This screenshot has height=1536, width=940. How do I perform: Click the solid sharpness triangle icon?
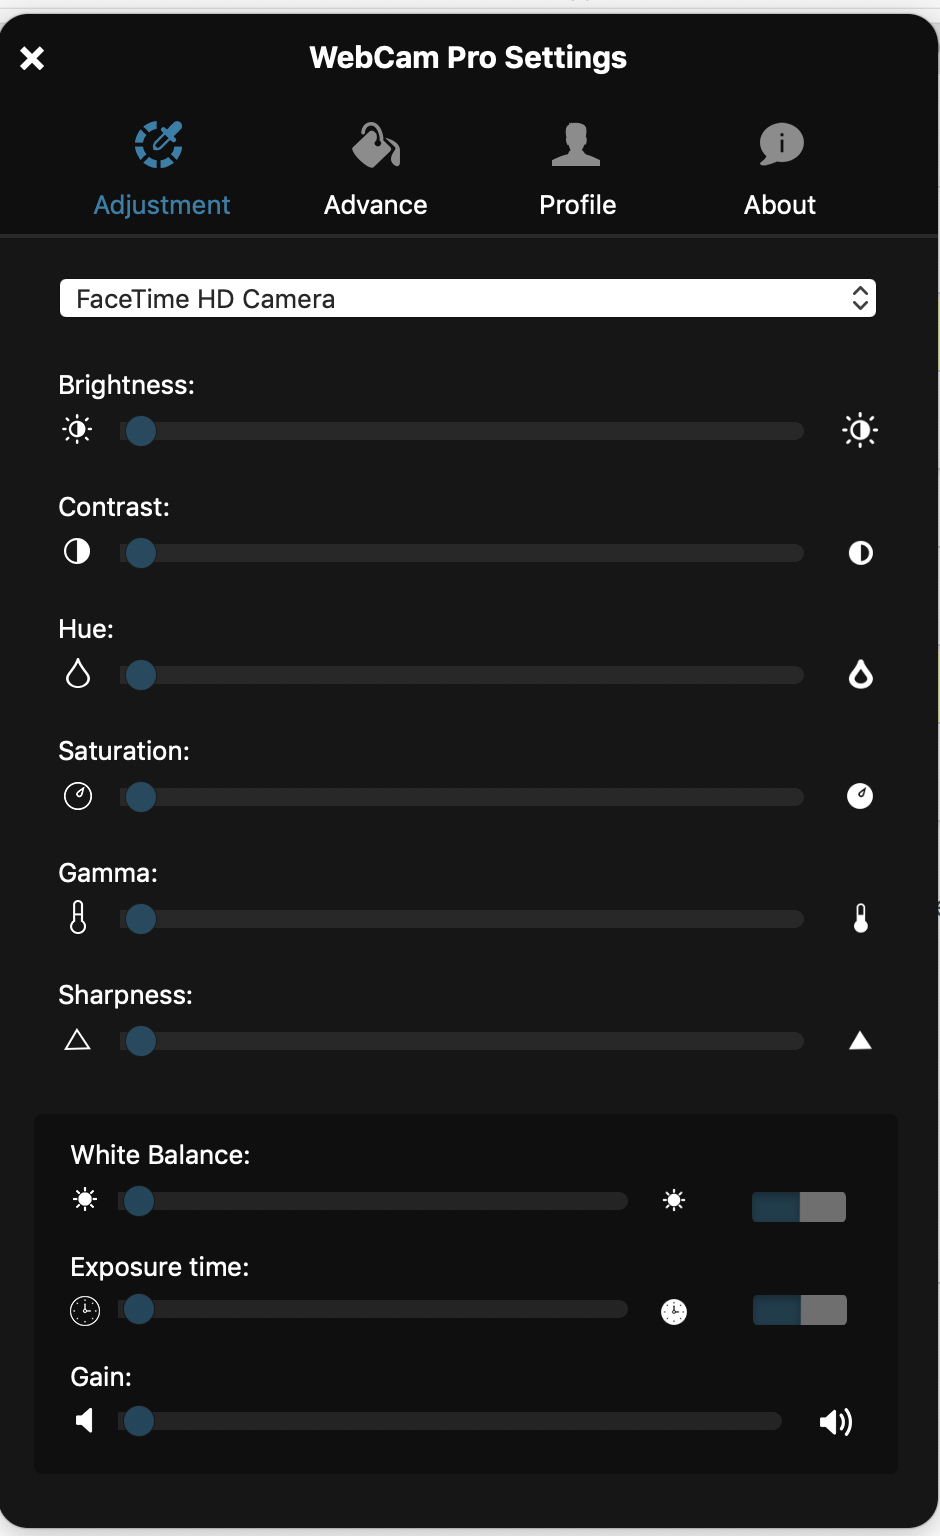tap(860, 1041)
